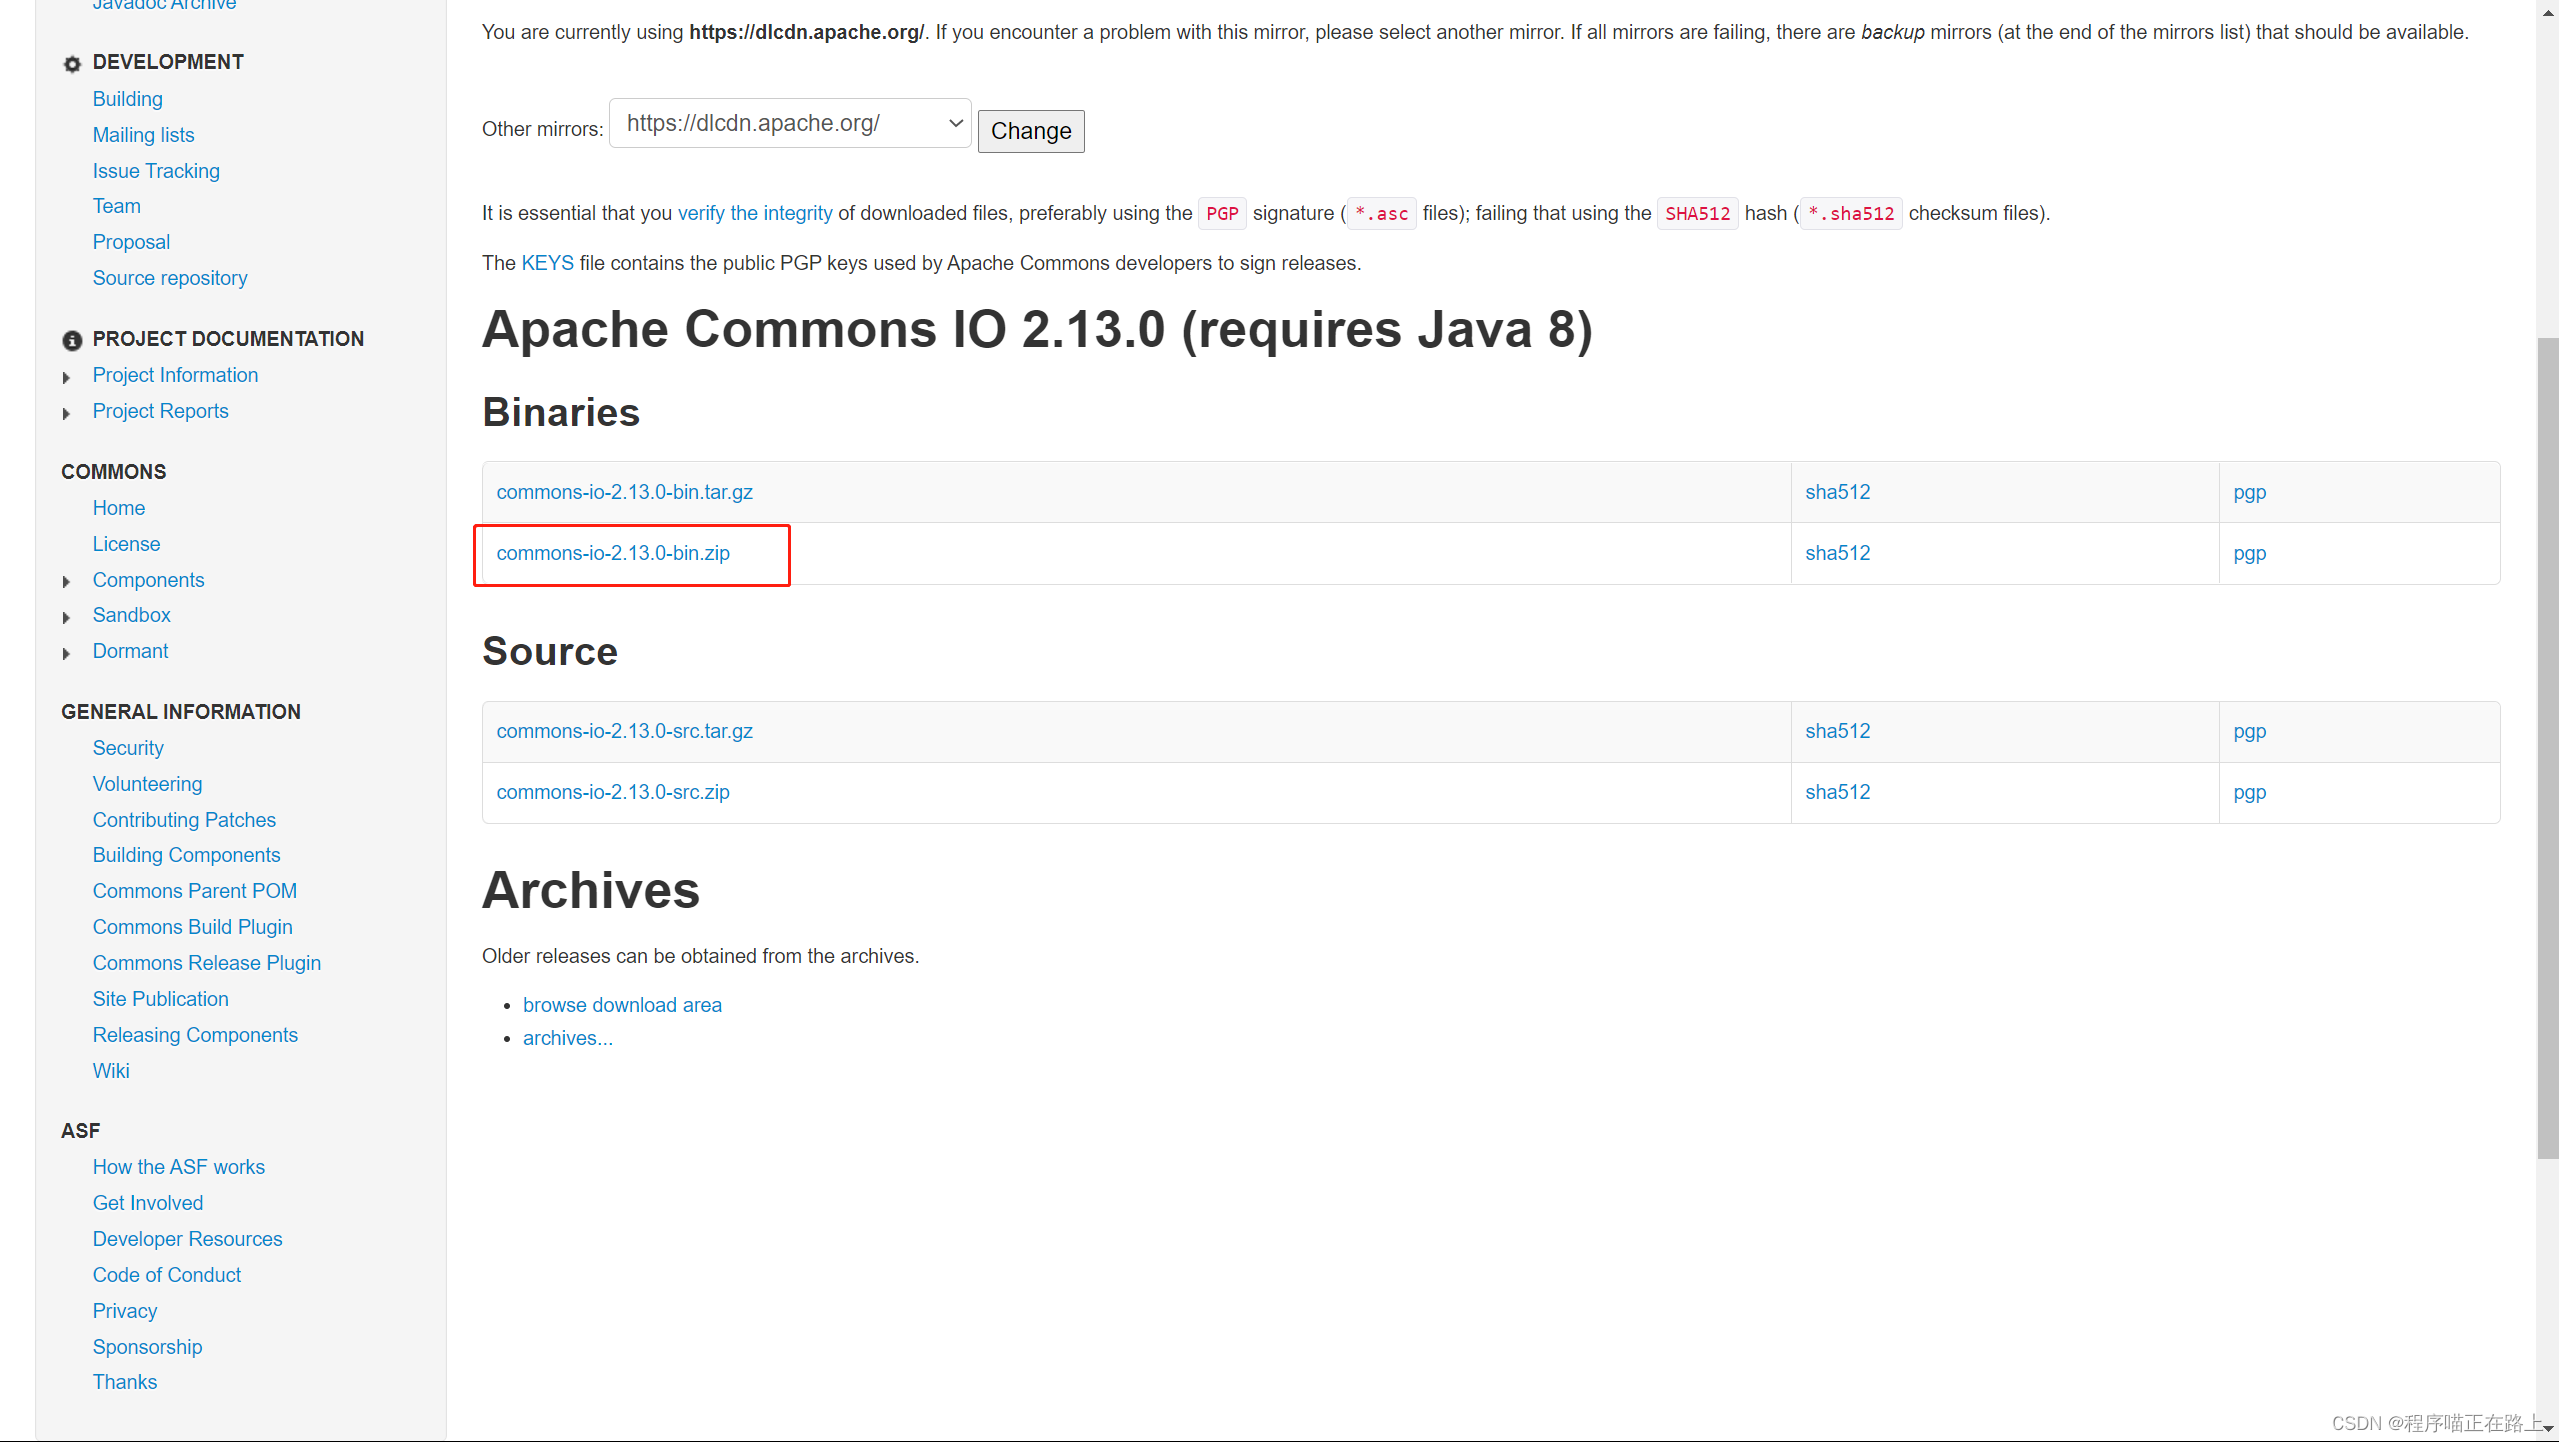
Task: Open Security under General Information
Action: [x=128, y=748]
